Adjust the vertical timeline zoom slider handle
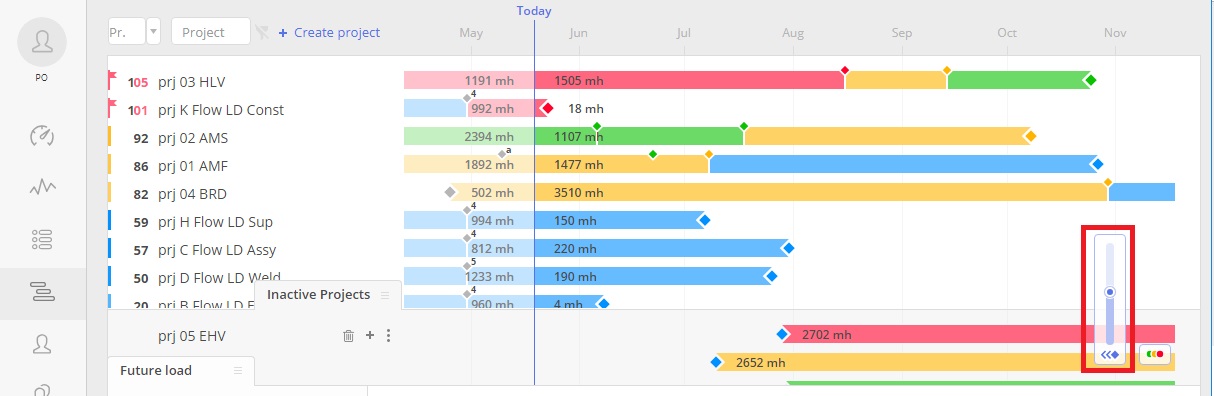The height and width of the screenshot is (396, 1214). pos(1109,292)
